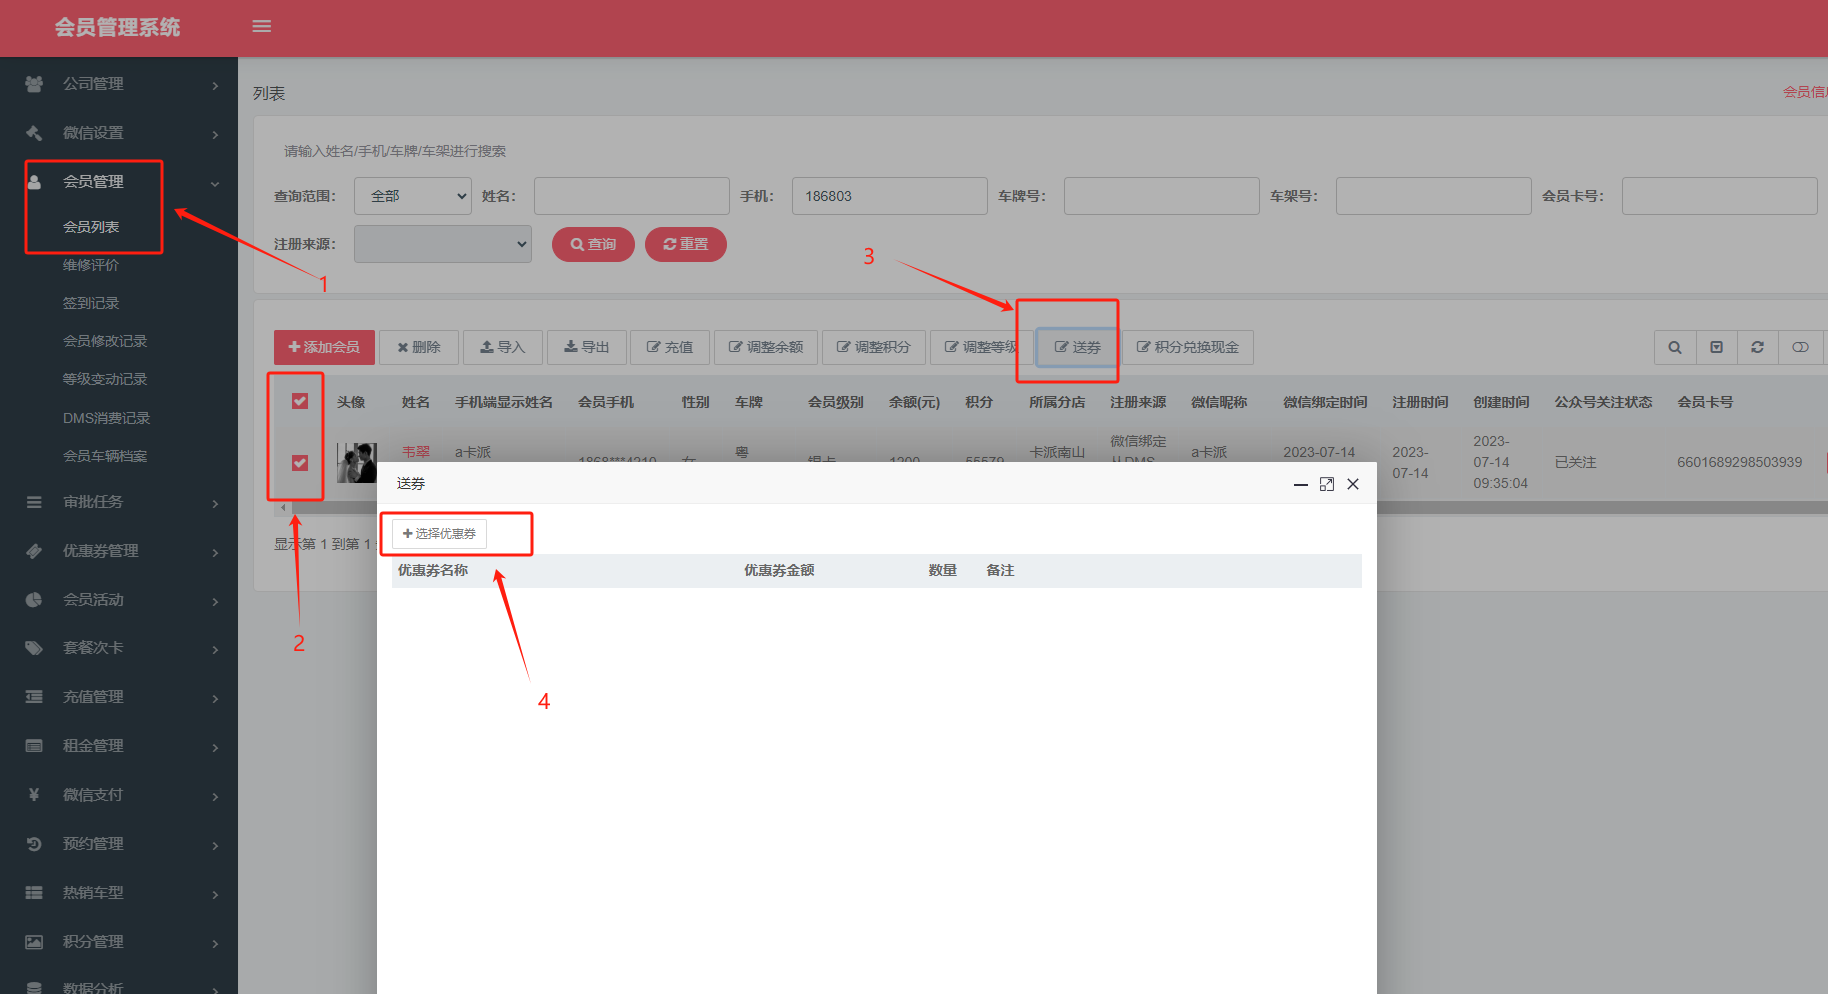Click the toggle view icon in table toolbar
The image size is (1828, 994).
point(1800,347)
